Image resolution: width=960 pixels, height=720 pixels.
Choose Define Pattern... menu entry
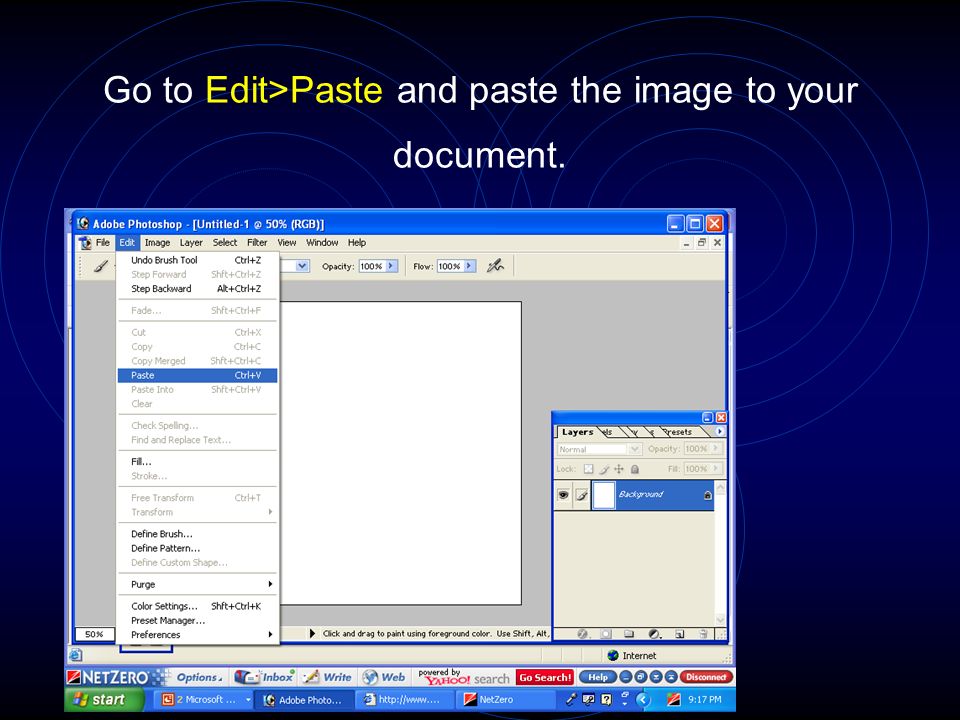(x=197, y=549)
